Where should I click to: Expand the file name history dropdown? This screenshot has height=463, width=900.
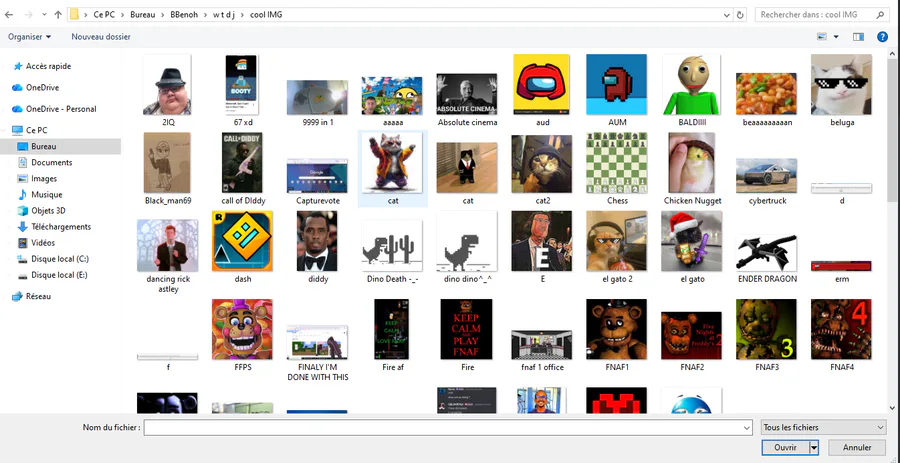tap(747, 427)
